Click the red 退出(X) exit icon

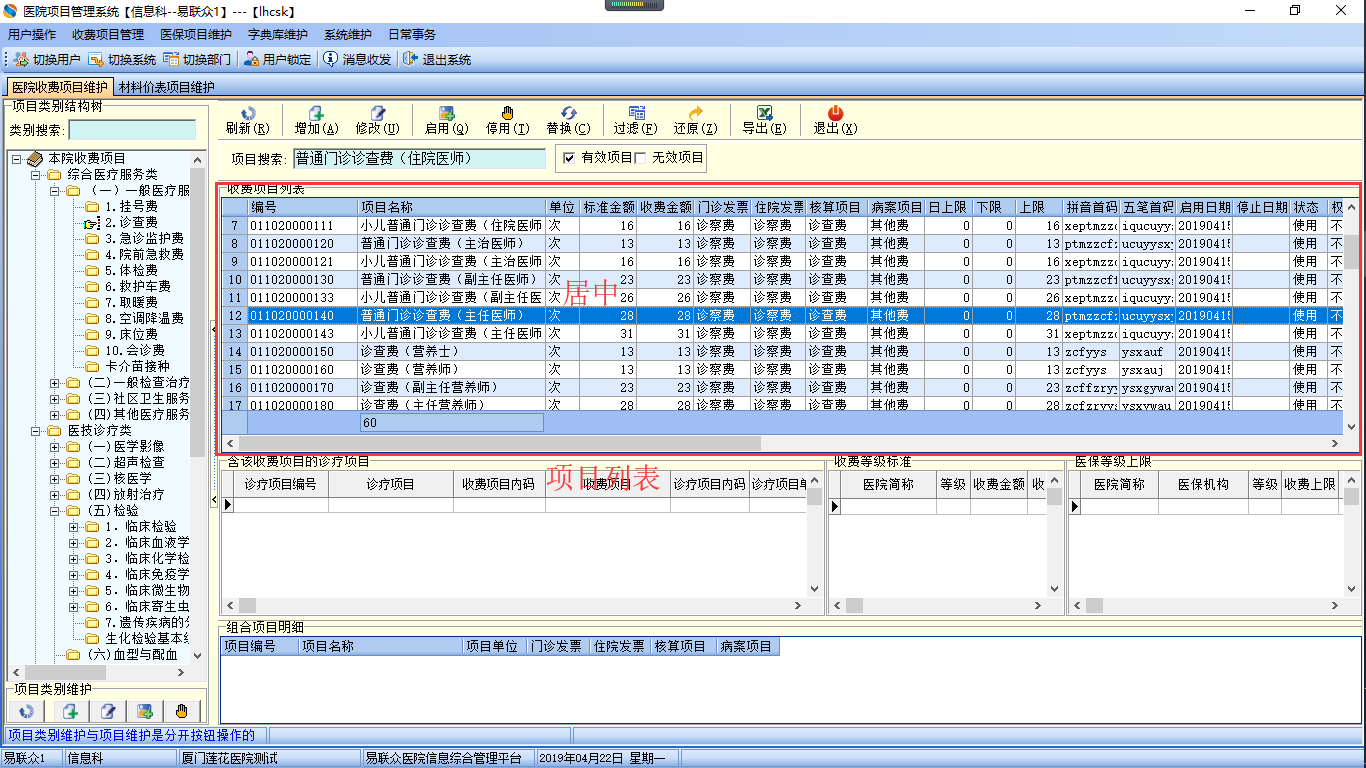[x=835, y=113]
